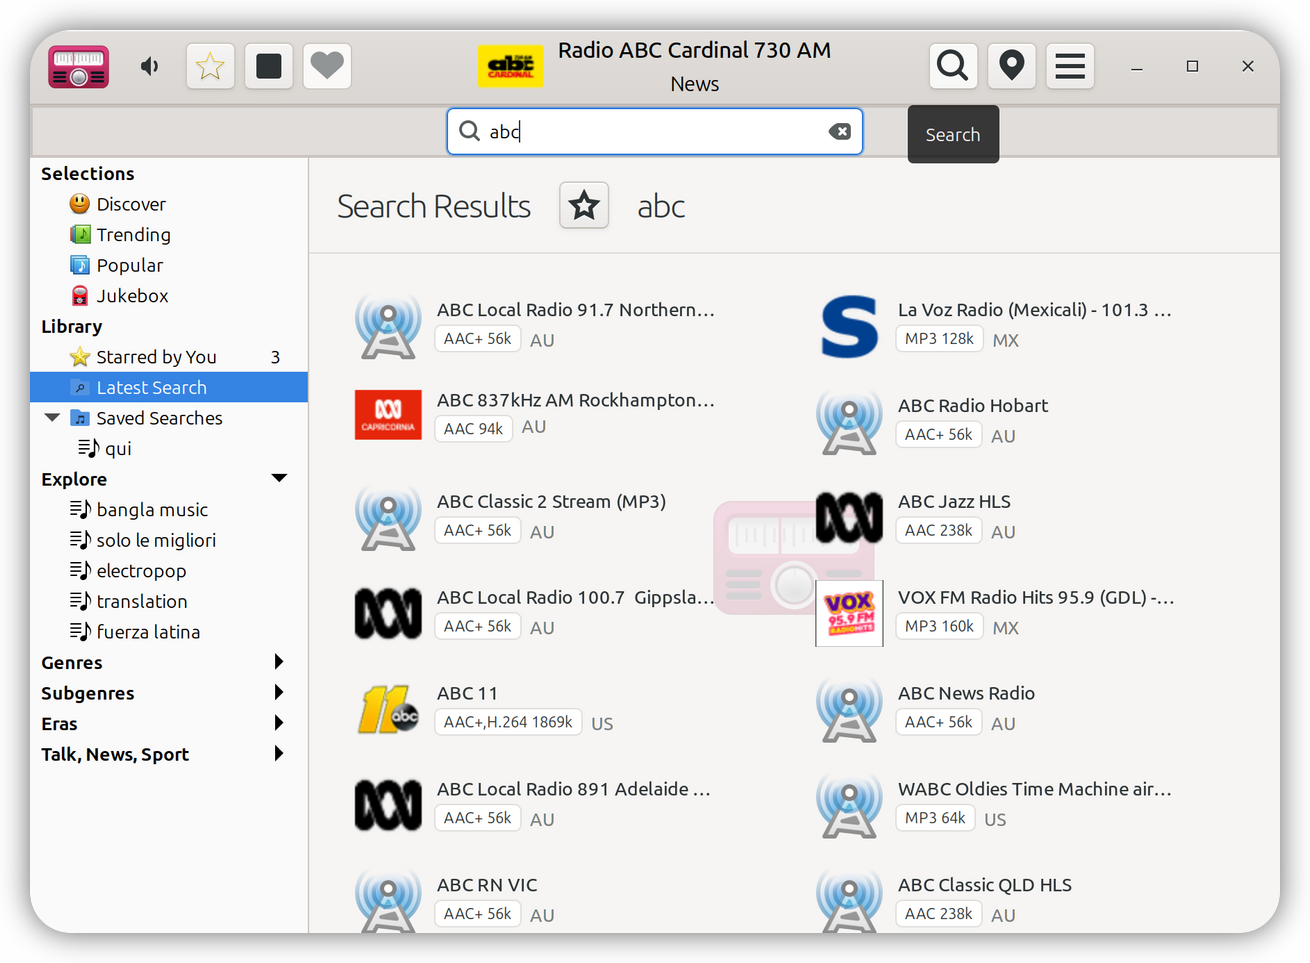1310x963 pixels.
Task: Clear the search text with the backspace icon
Action: click(840, 132)
